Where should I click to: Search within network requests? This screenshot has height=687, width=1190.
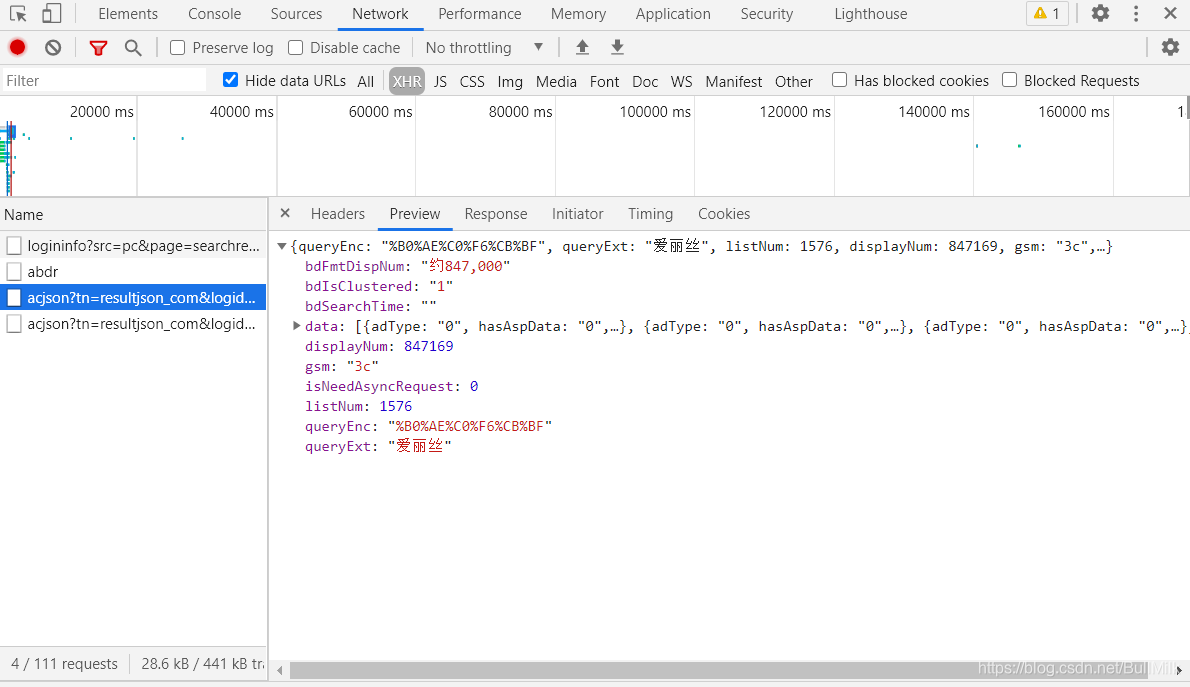click(133, 47)
